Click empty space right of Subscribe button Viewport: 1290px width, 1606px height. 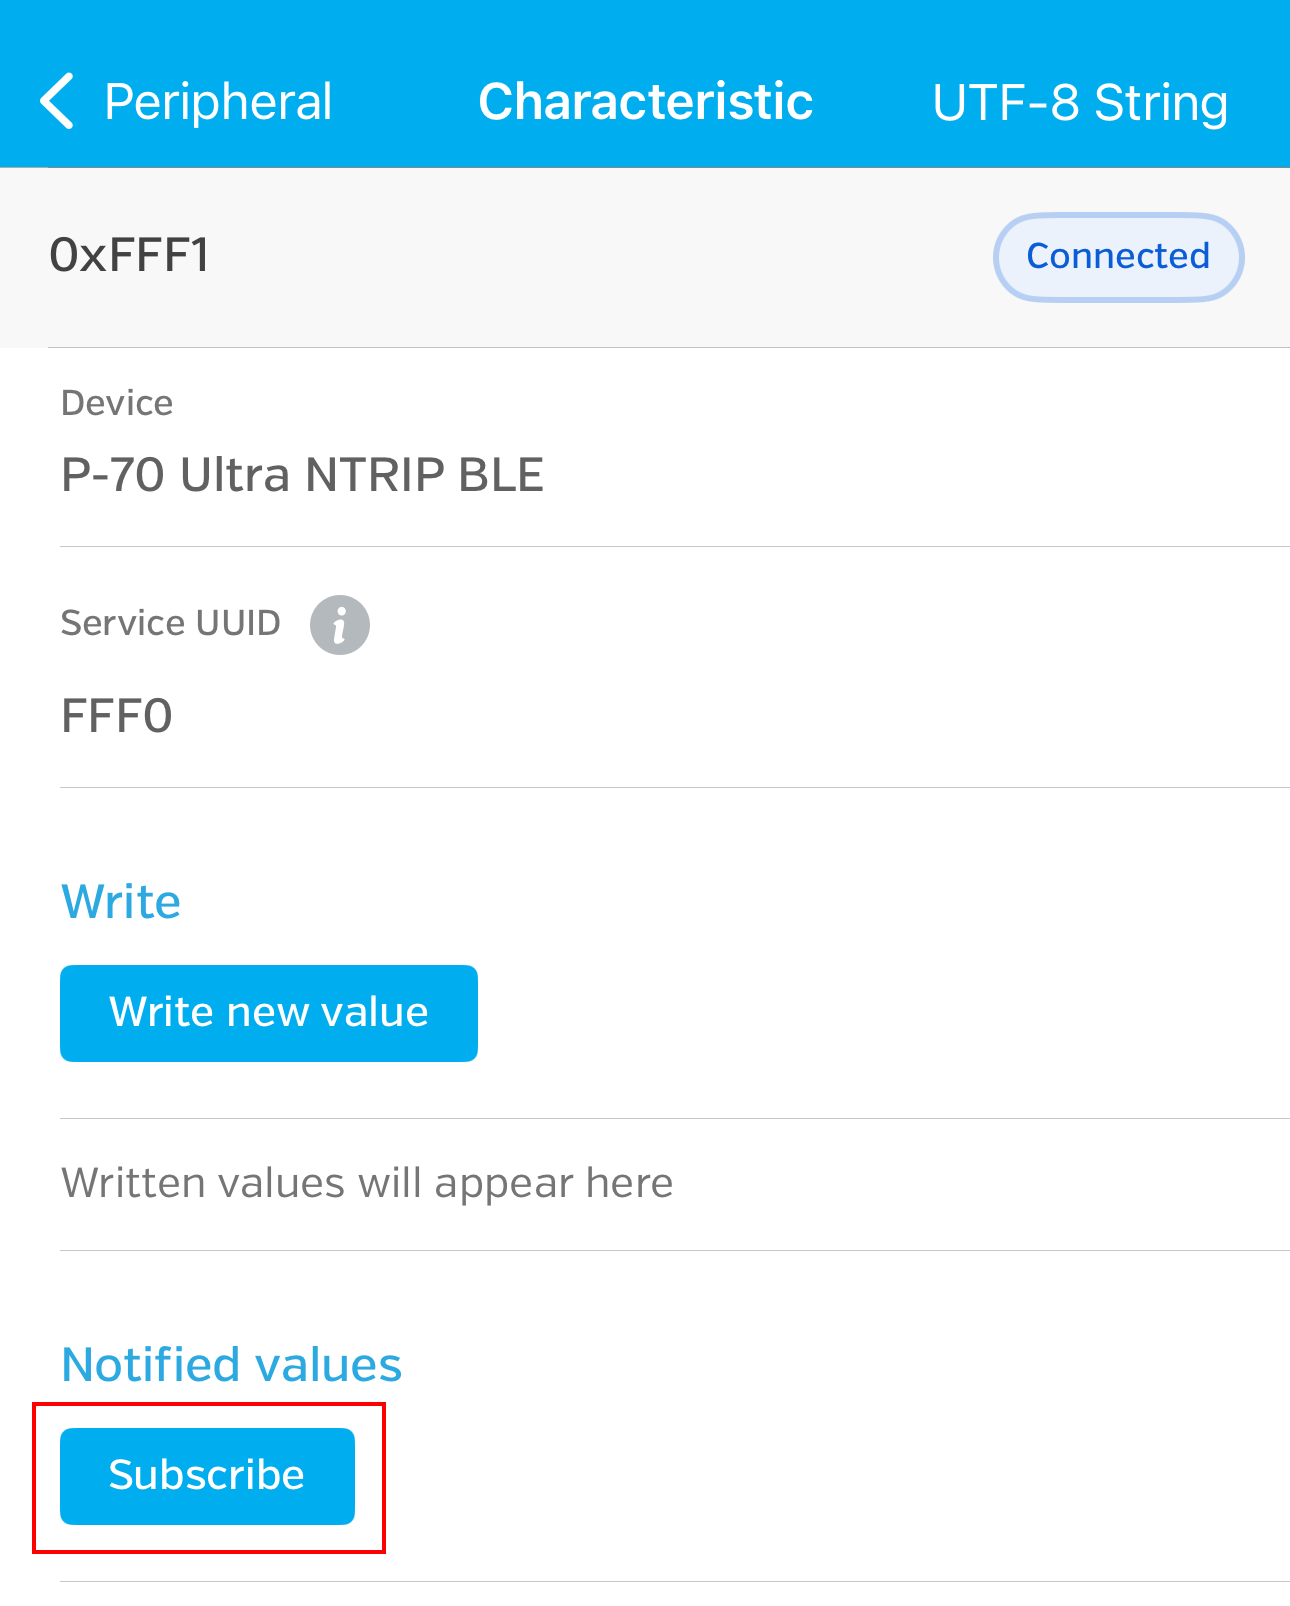(x=800, y=1476)
